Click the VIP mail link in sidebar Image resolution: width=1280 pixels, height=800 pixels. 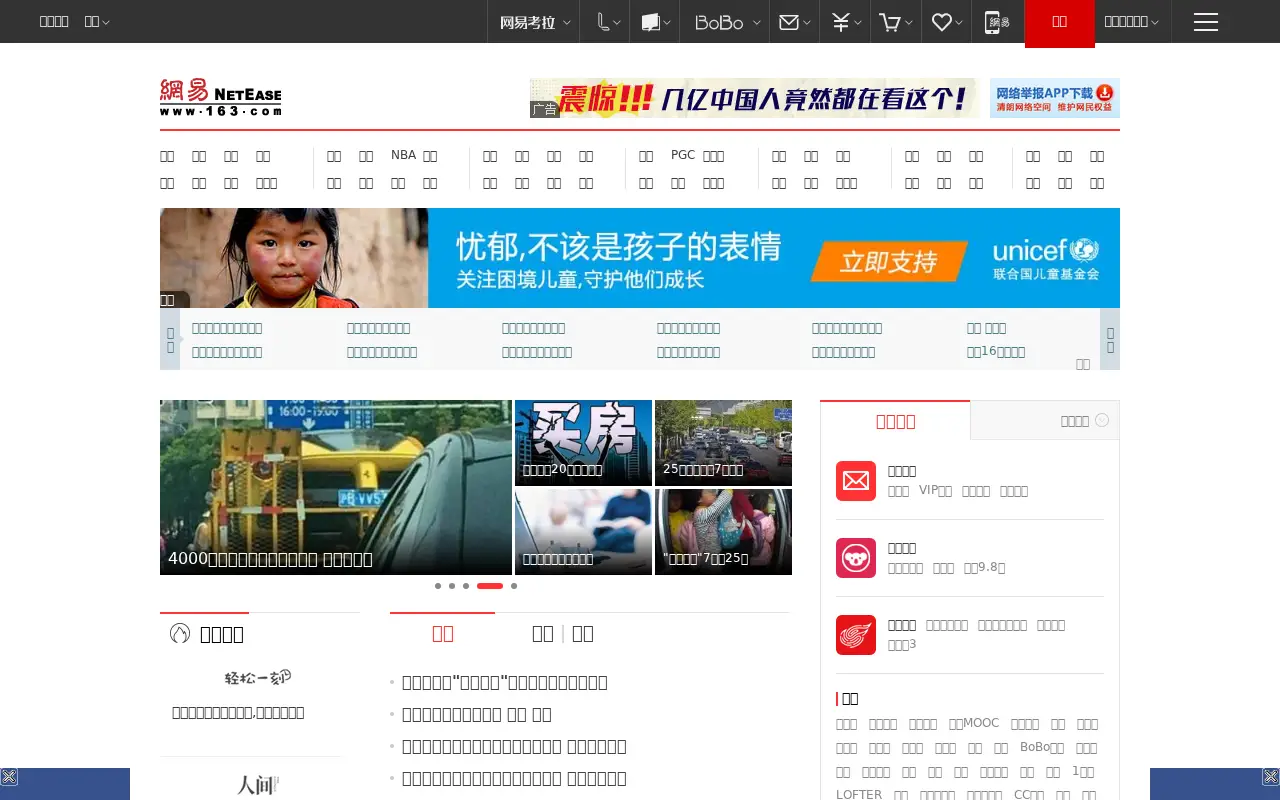pos(935,491)
